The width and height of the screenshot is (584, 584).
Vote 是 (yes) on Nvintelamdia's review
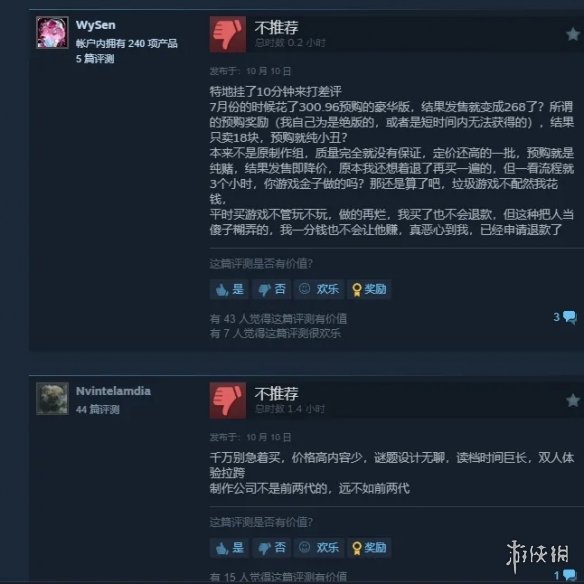229,548
